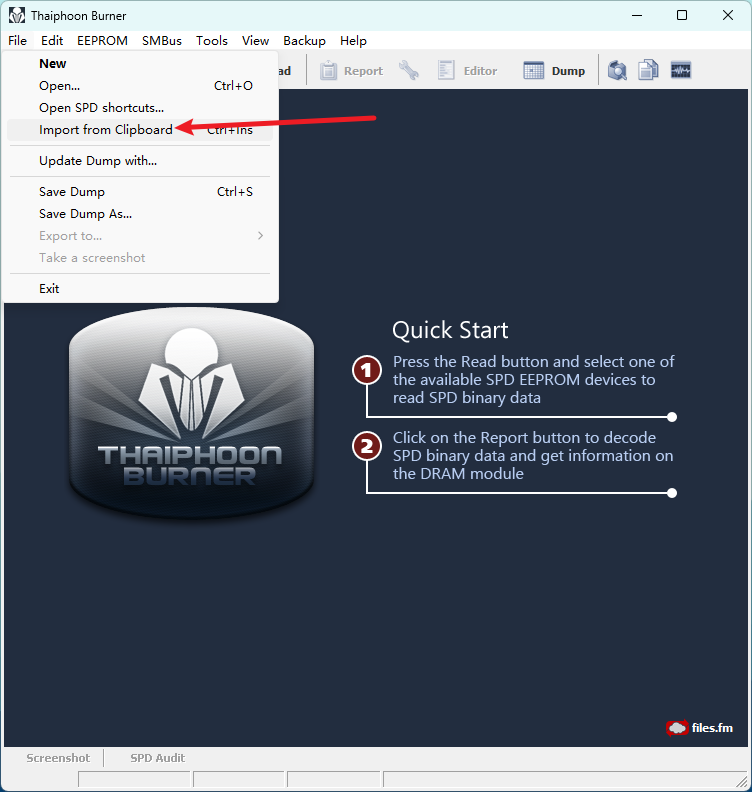752x792 pixels.
Task: Click the copy documents toolbar icon
Action: click(x=648, y=71)
